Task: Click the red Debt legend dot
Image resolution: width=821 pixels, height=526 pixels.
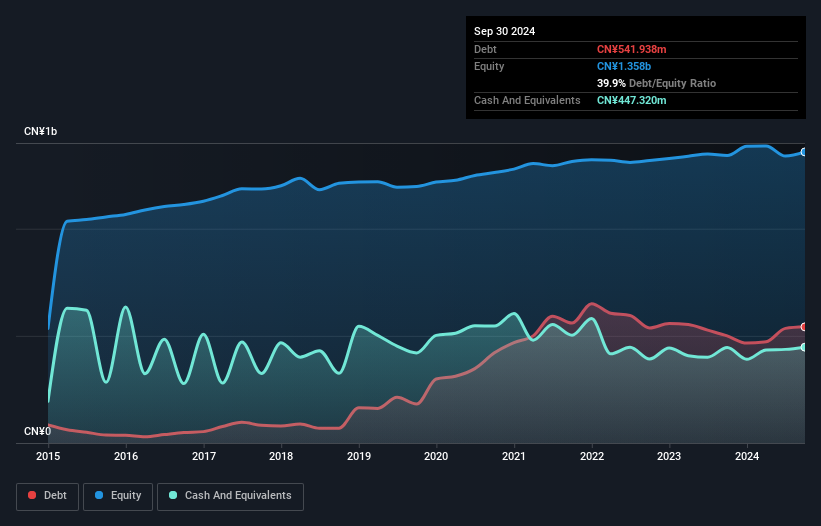Action: pos(32,495)
